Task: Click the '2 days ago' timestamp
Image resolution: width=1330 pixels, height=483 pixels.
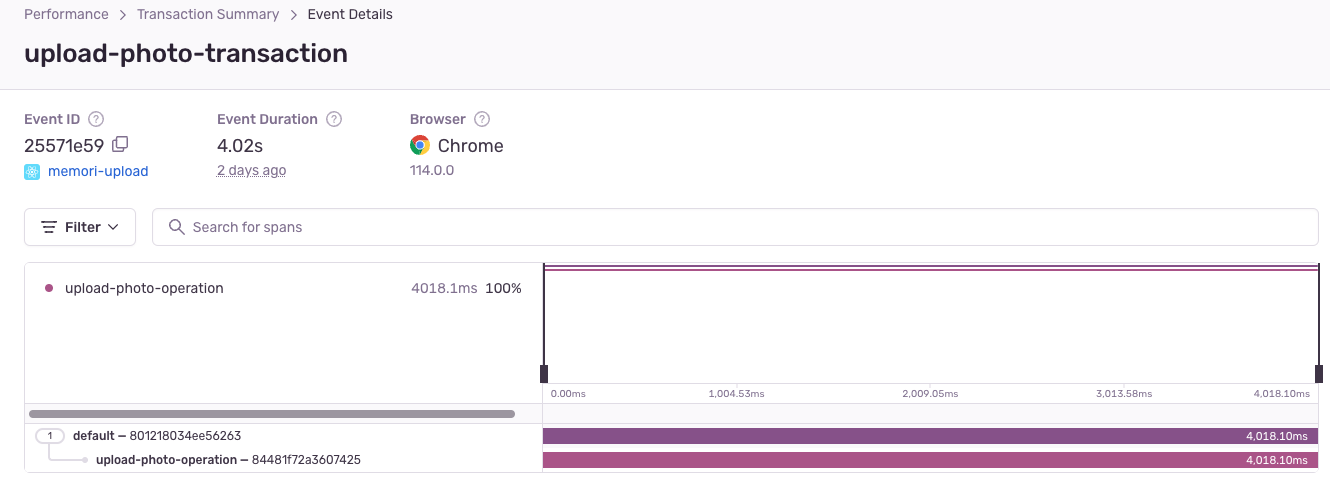Action: click(251, 171)
